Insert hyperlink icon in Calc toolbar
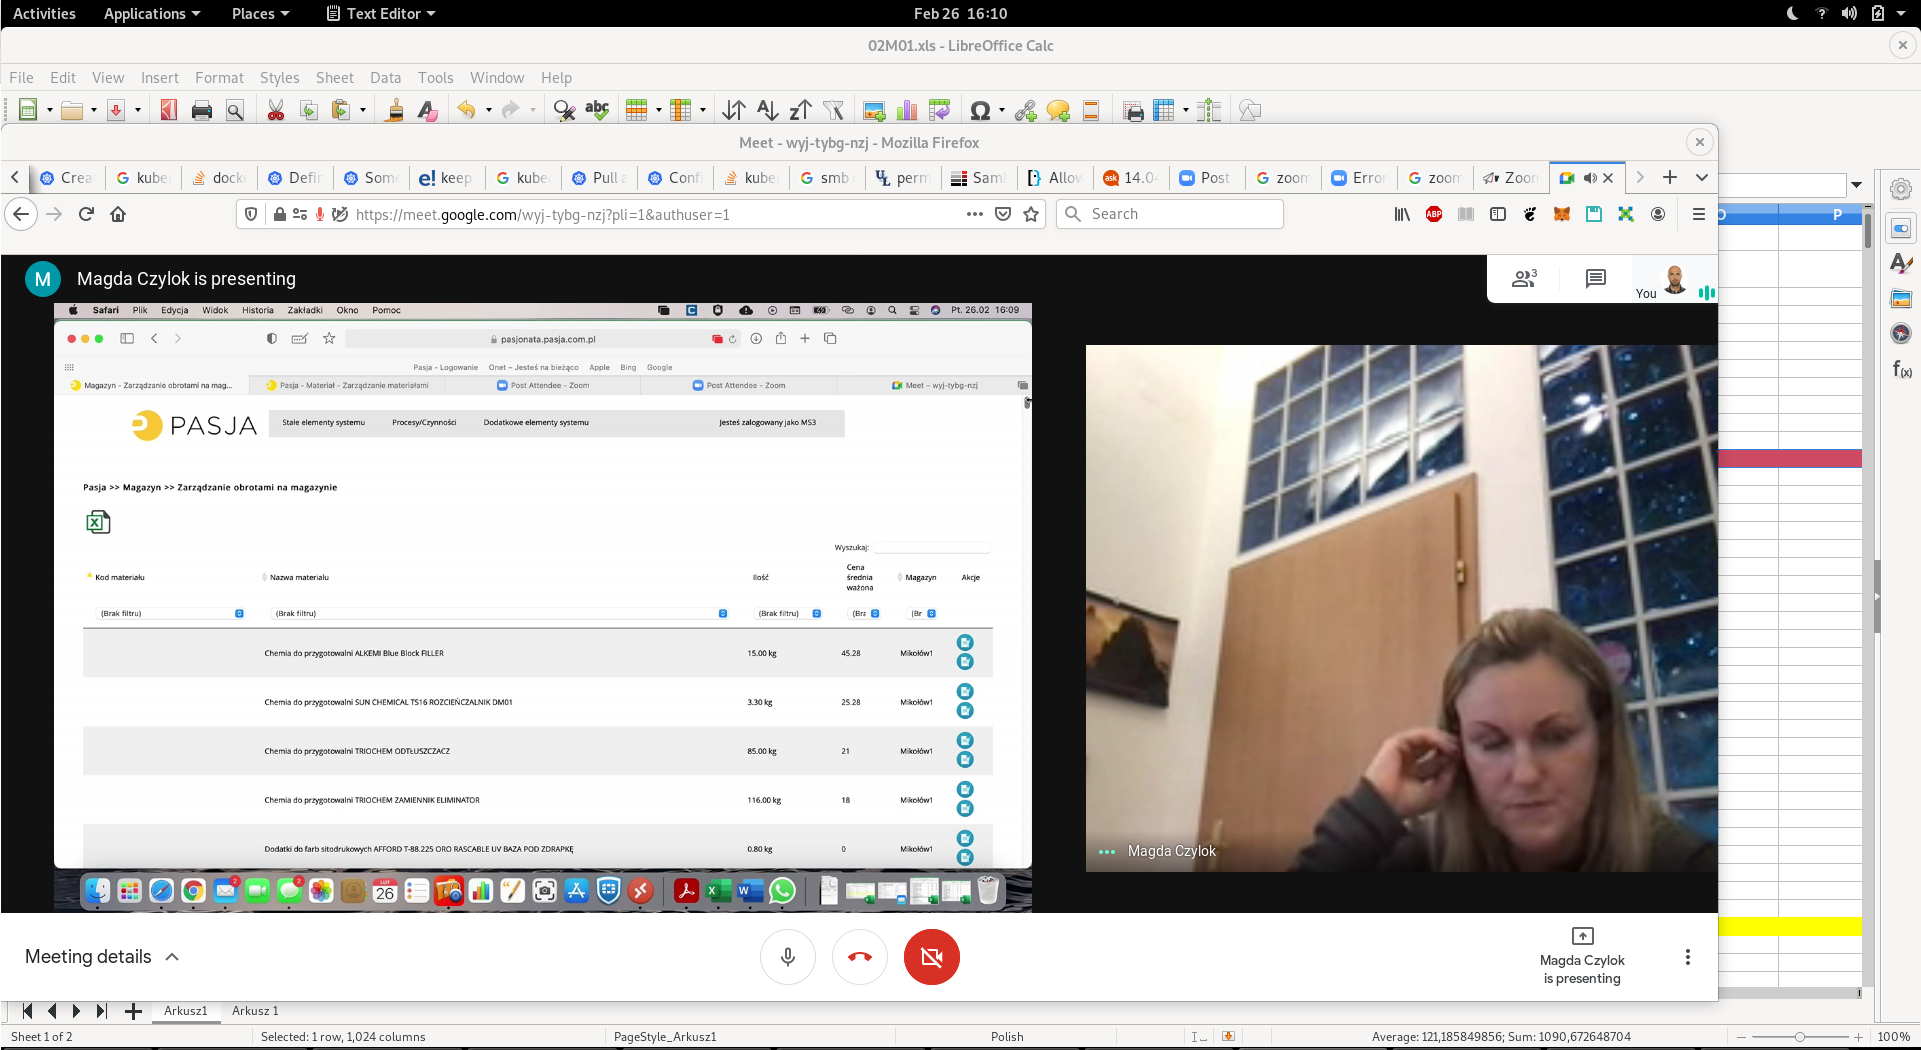Viewport: 1921px width, 1050px height. pos(1026,110)
